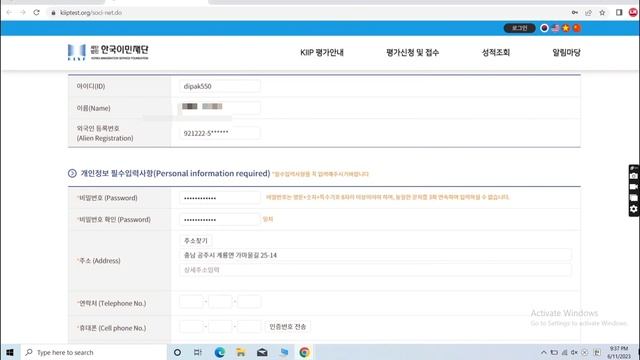Open File Explorer from taskbar
The height and width of the screenshot is (360, 640).
coord(241,352)
